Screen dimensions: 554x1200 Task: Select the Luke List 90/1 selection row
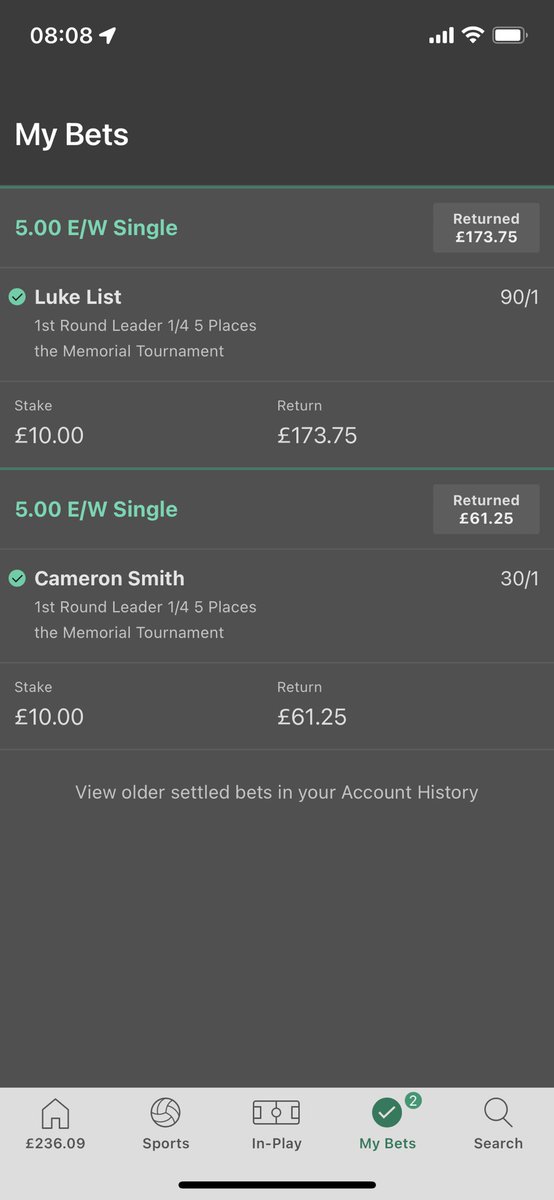coord(277,324)
